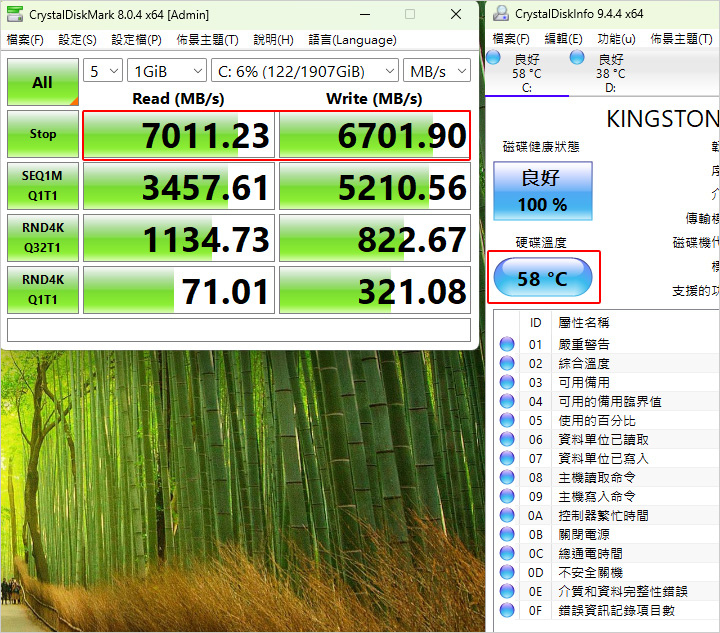
Task: Click the ID column header
Action: [x=535, y=323]
